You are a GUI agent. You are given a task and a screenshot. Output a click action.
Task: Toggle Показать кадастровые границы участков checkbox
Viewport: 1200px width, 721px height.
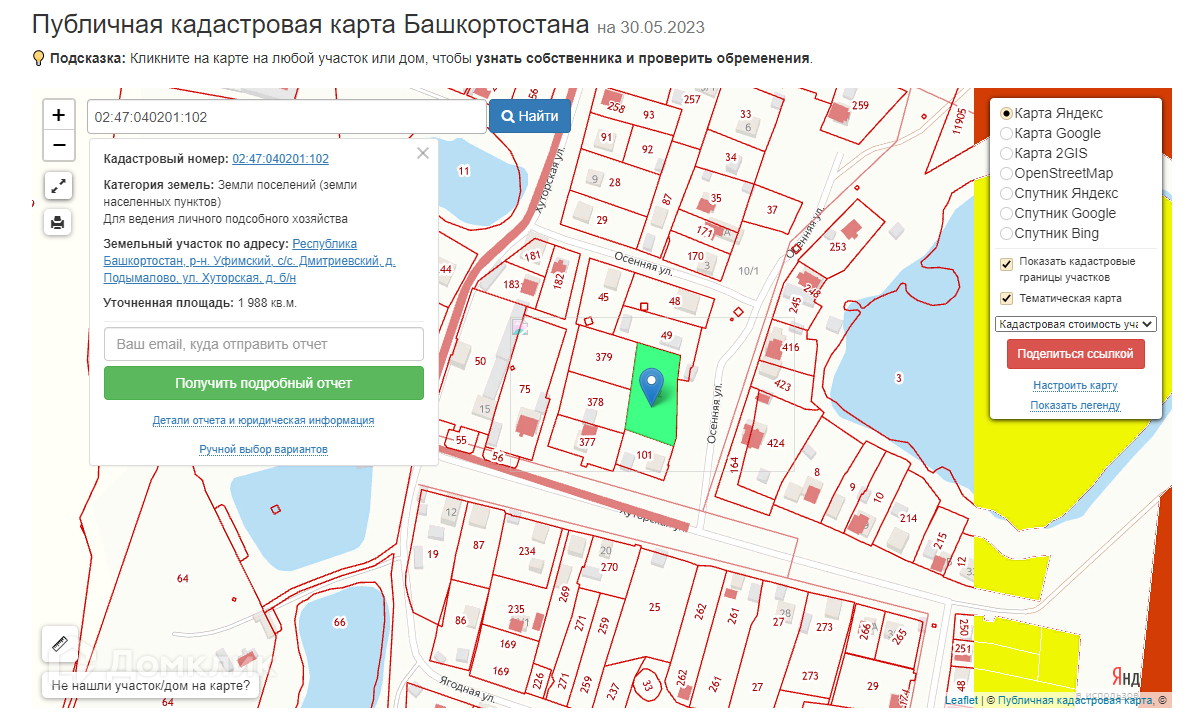coord(1007,264)
